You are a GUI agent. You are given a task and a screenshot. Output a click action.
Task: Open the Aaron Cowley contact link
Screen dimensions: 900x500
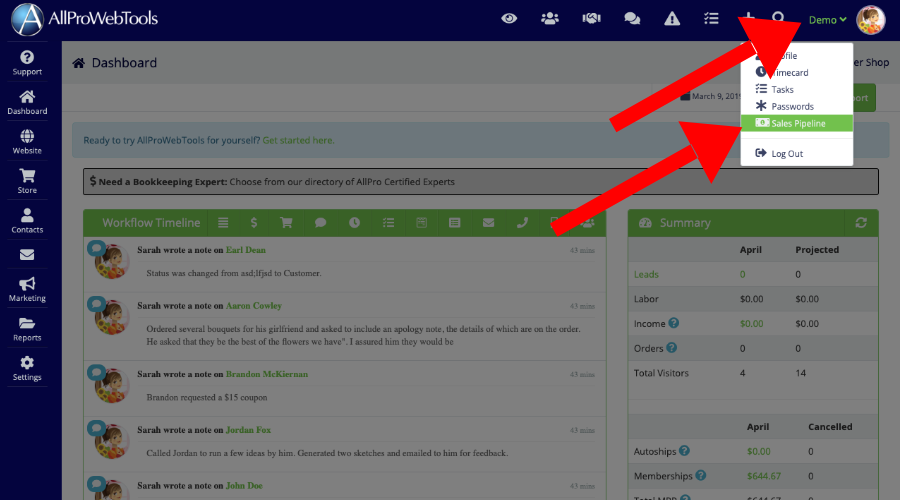pyautogui.click(x=254, y=305)
